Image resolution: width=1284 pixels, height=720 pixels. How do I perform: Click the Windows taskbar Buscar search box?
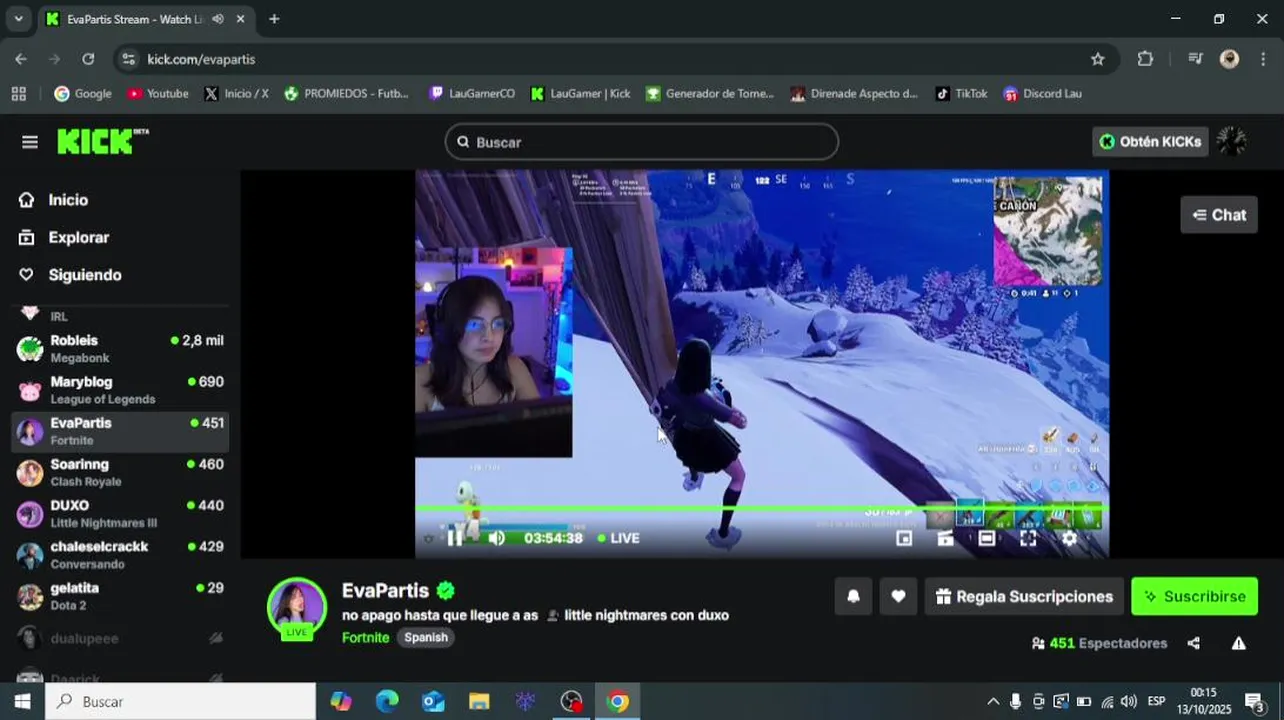(x=180, y=701)
